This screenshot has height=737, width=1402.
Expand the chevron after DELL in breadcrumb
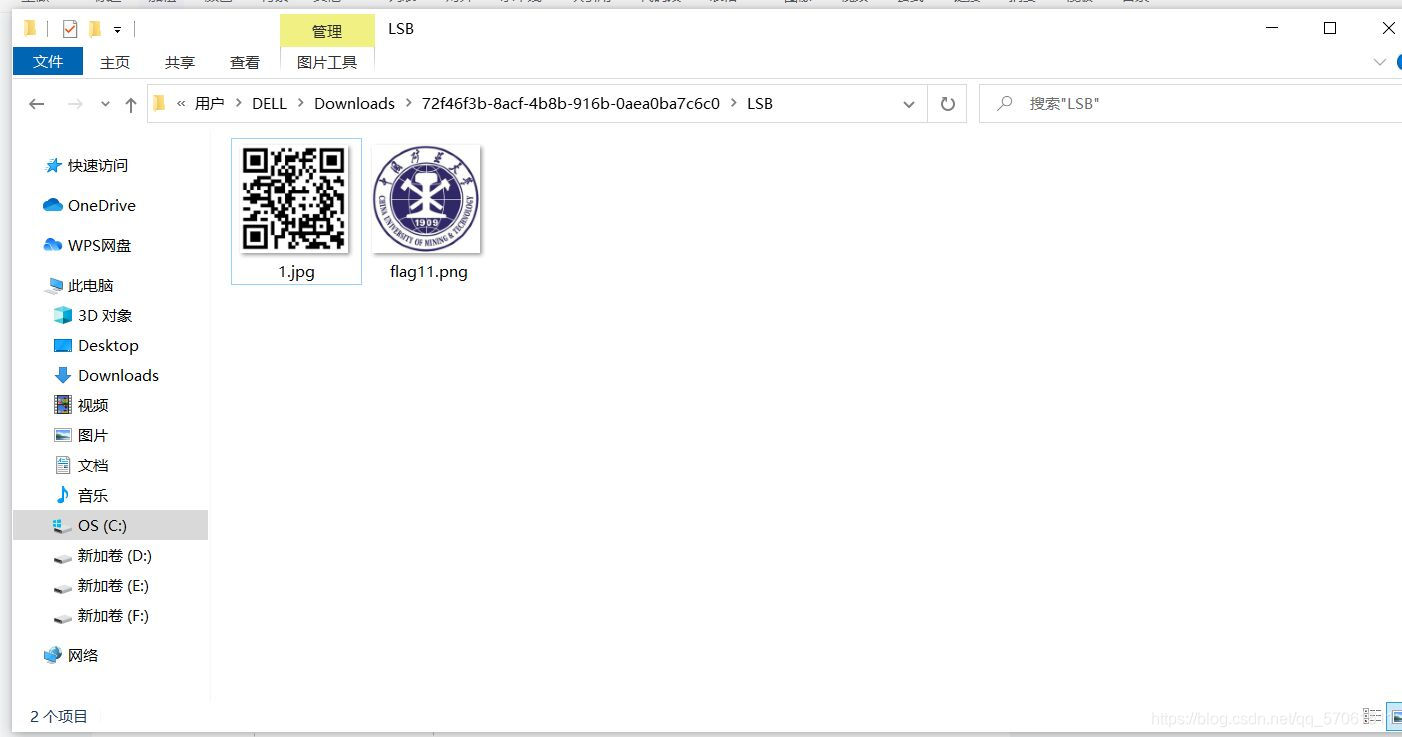301,103
